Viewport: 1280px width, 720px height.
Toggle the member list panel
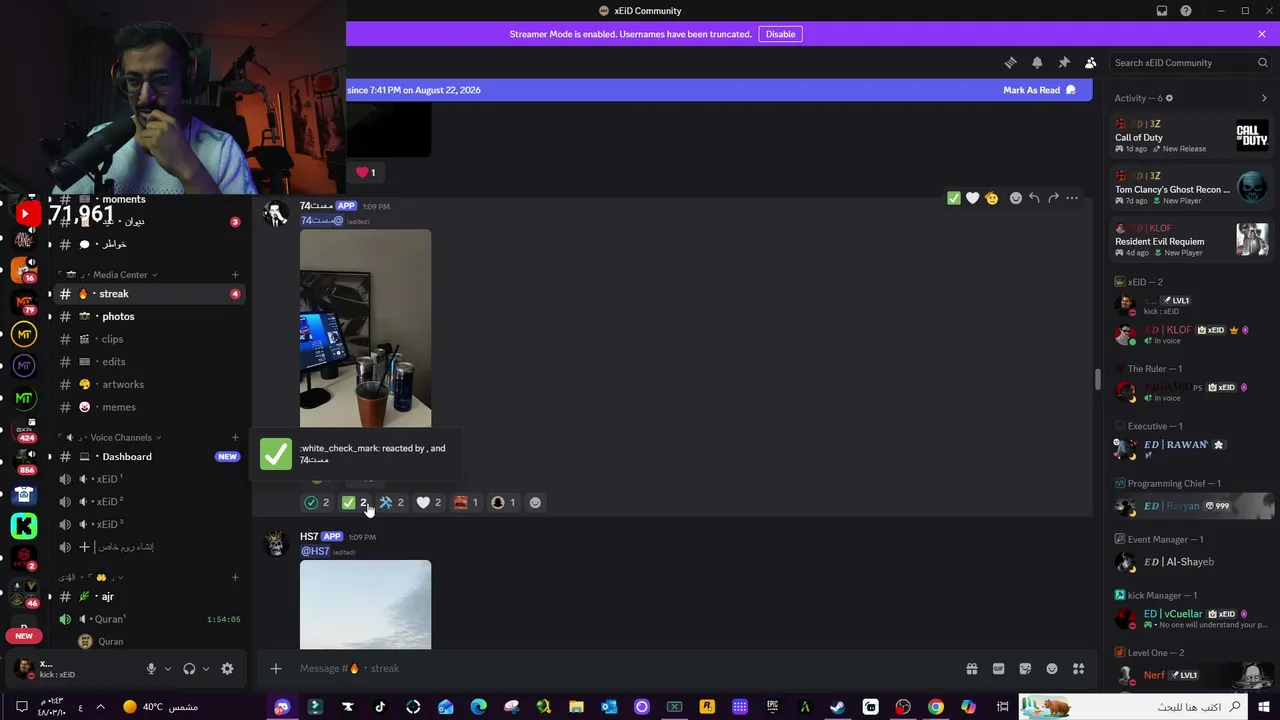tap(1091, 62)
